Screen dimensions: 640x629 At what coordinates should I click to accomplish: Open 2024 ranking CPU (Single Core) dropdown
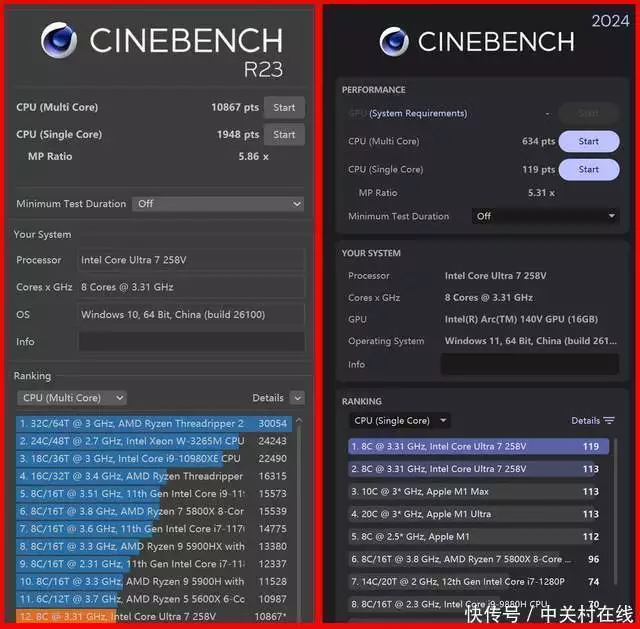(400, 420)
